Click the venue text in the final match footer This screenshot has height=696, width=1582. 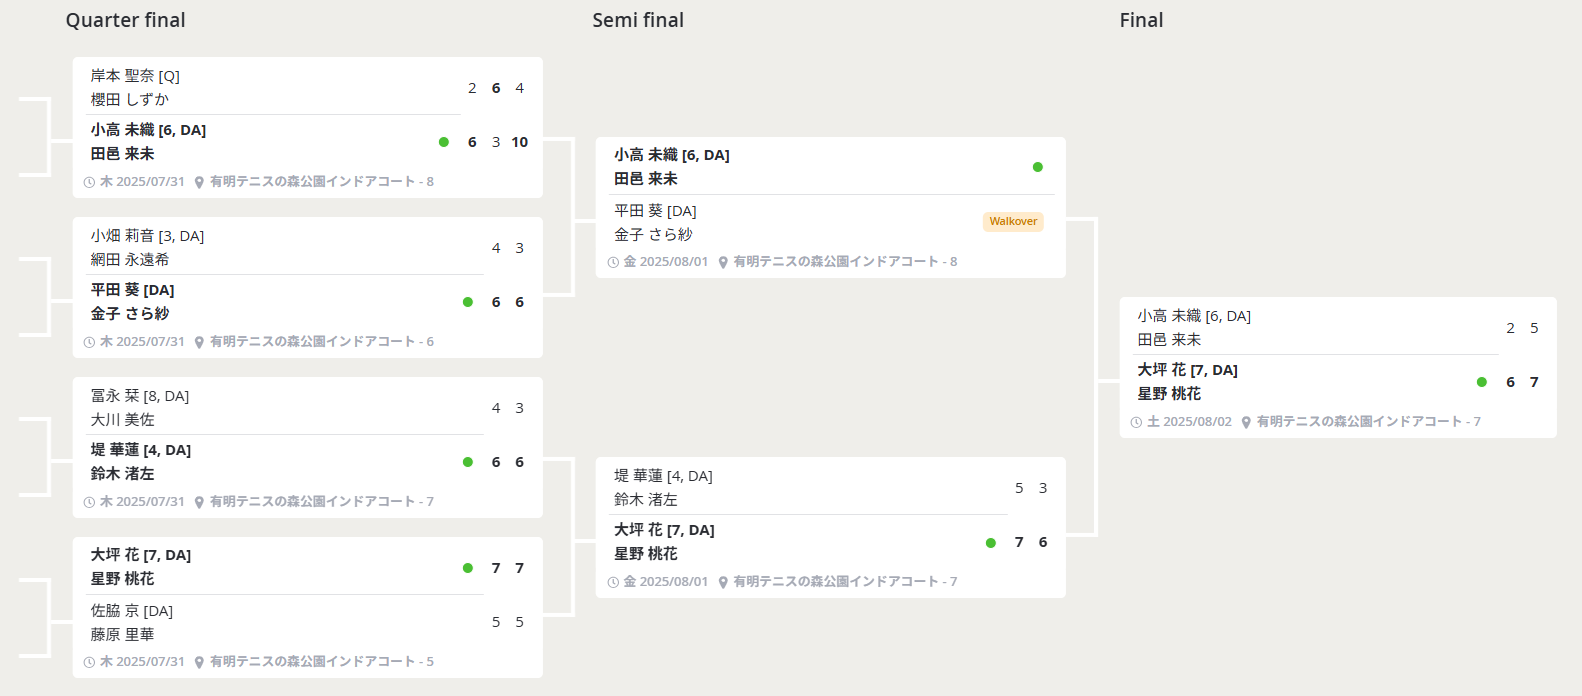tap(1367, 422)
